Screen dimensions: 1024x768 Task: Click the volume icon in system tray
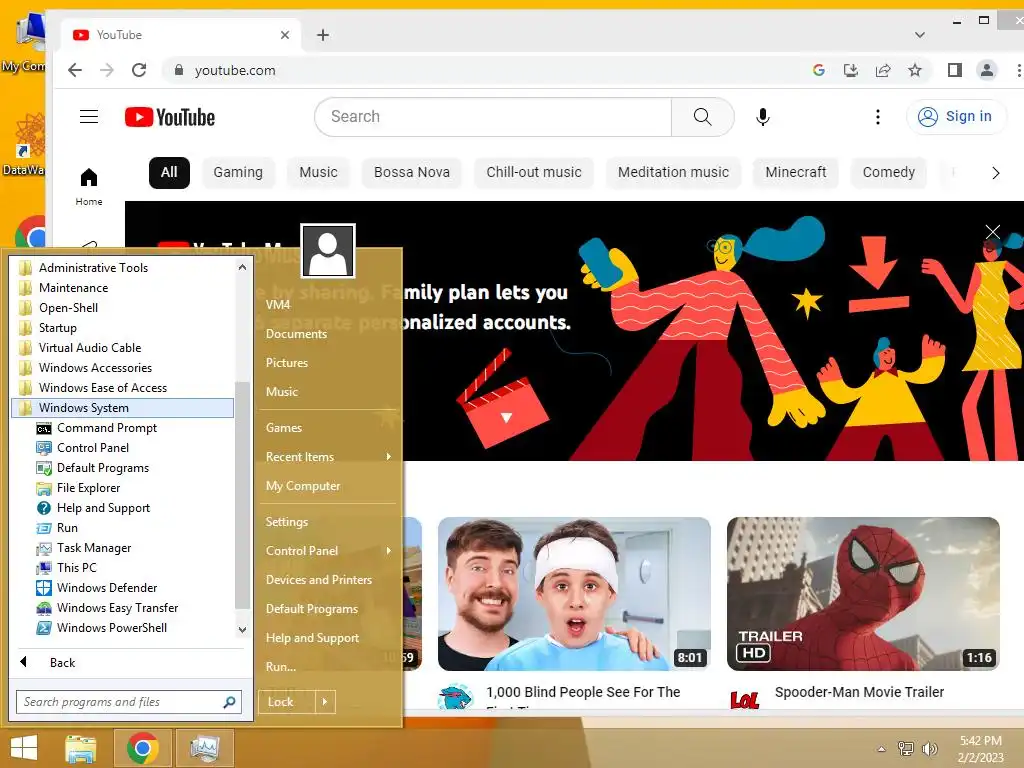[x=929, y=749]
